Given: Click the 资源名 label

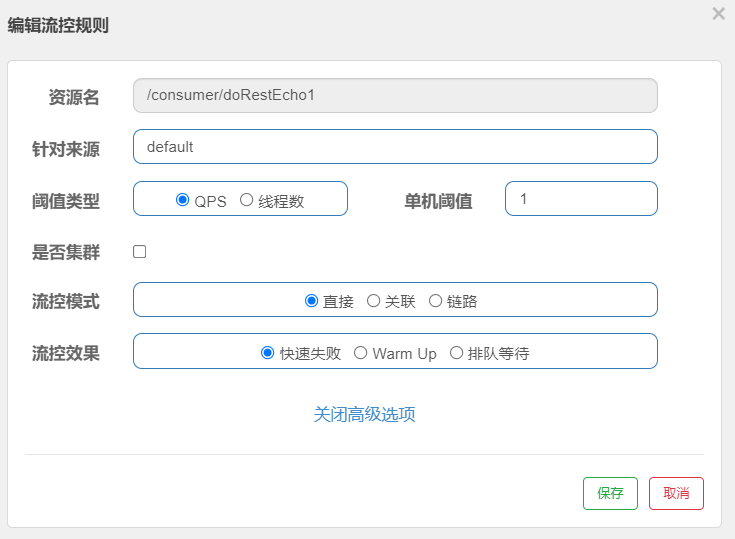Looking at the screenshot, I should pos(74,97).
